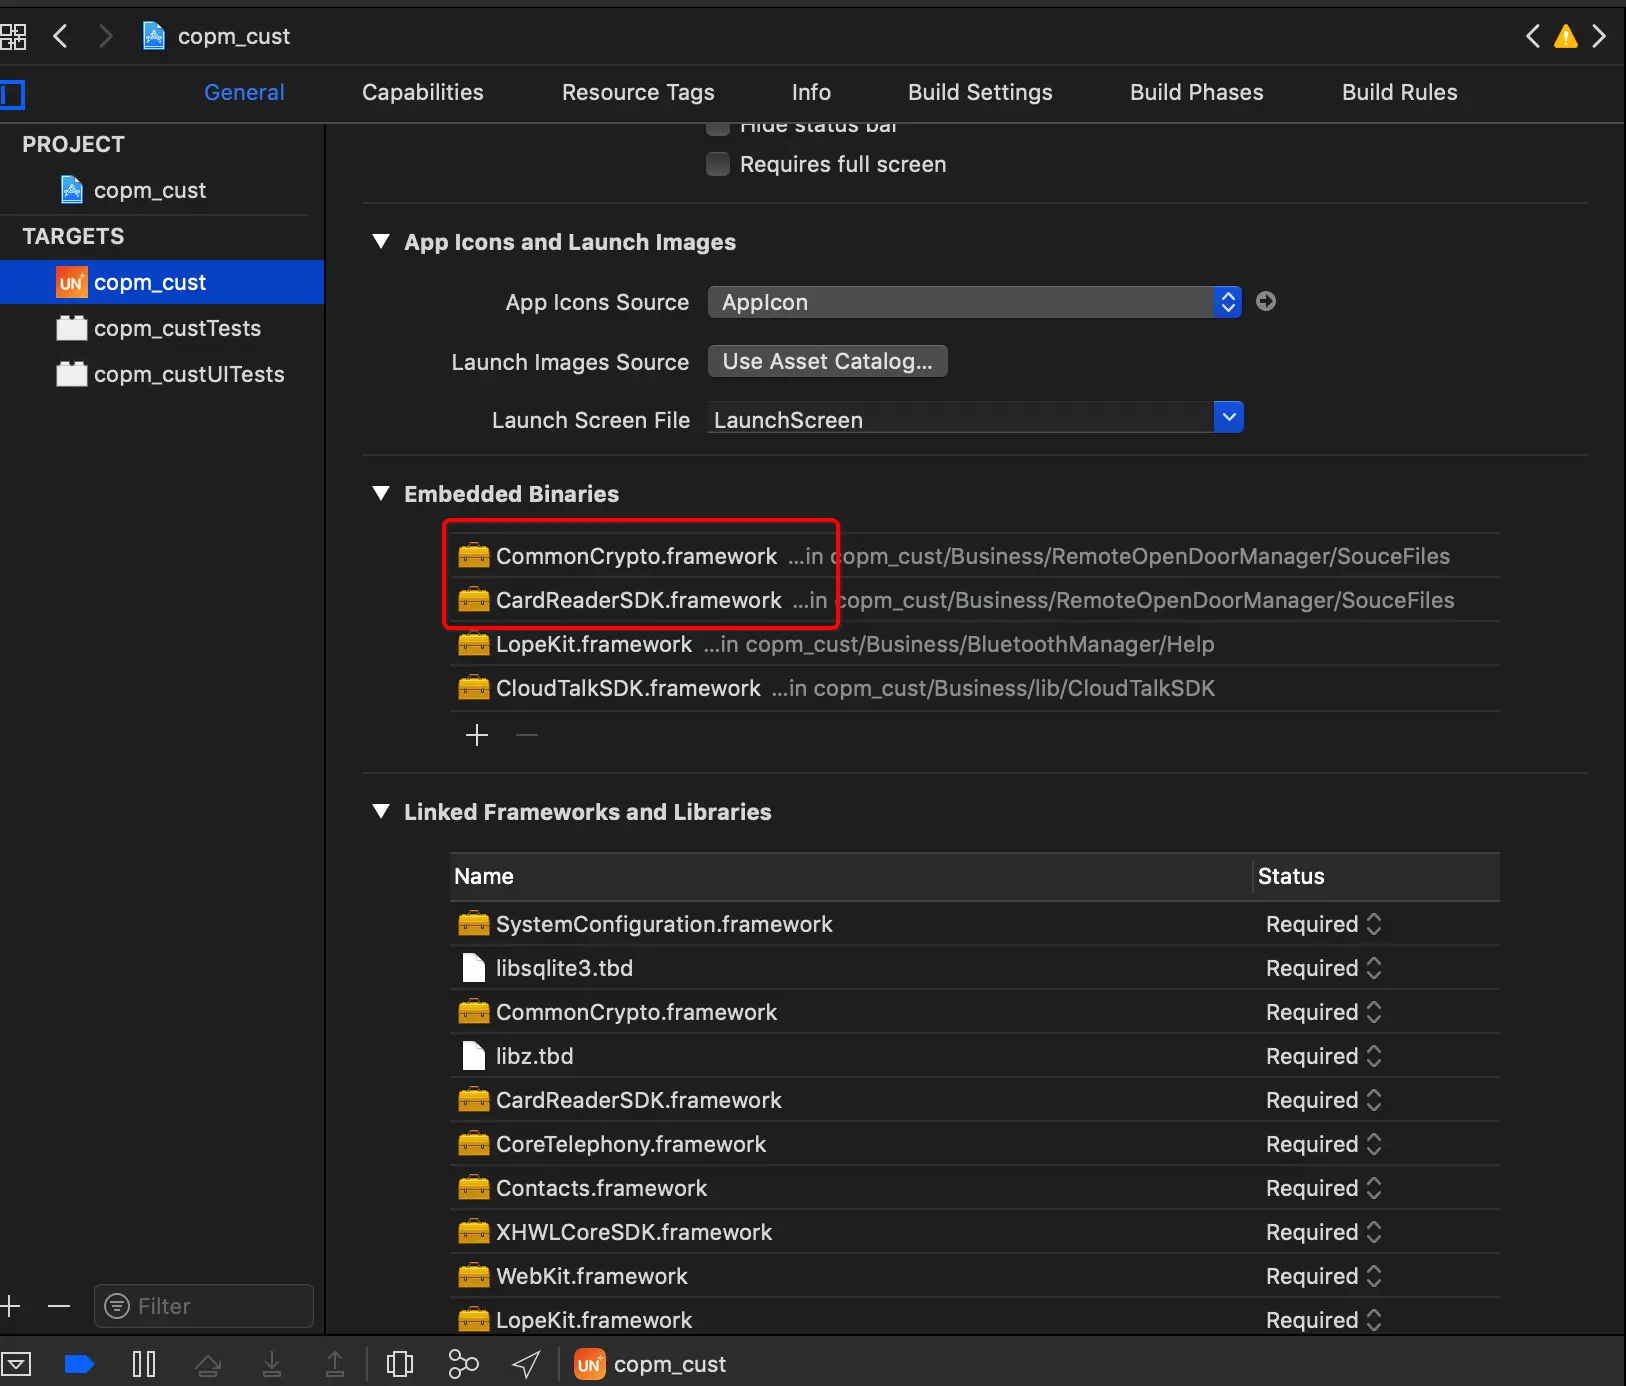Add an embedded binary with the plus button
Viewport: 1626px width, 1386px height.
(476, 735)
